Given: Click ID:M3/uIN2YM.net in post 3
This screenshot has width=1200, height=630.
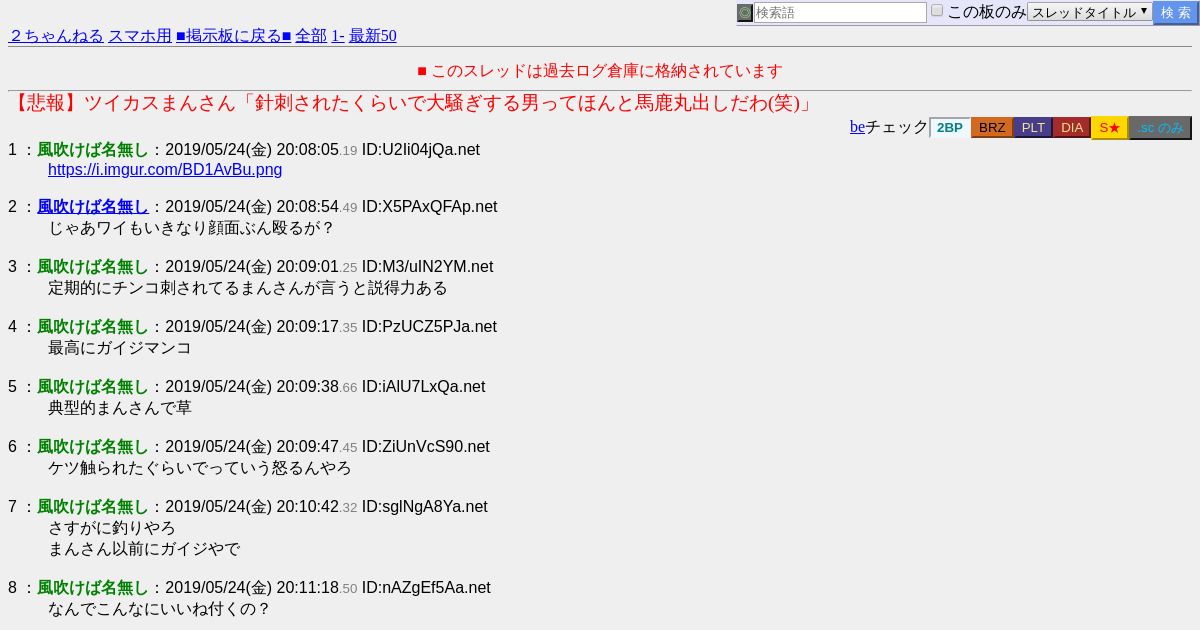Looking at the screenshot, I should (427, 267).
